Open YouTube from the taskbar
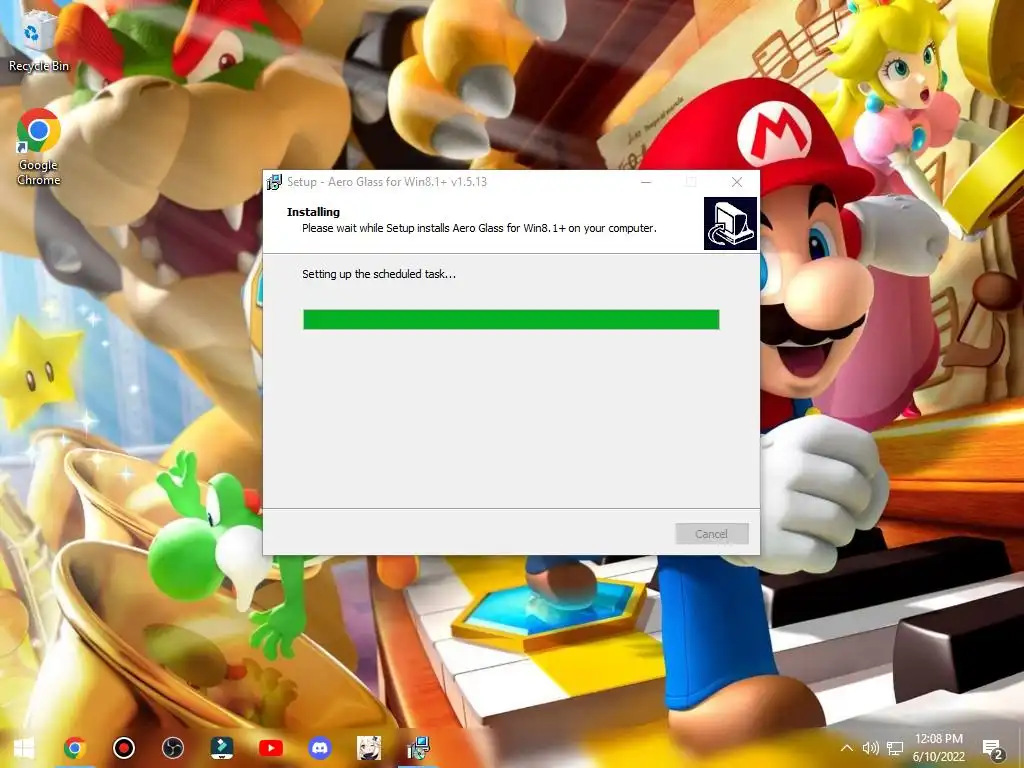 [270, 748]
